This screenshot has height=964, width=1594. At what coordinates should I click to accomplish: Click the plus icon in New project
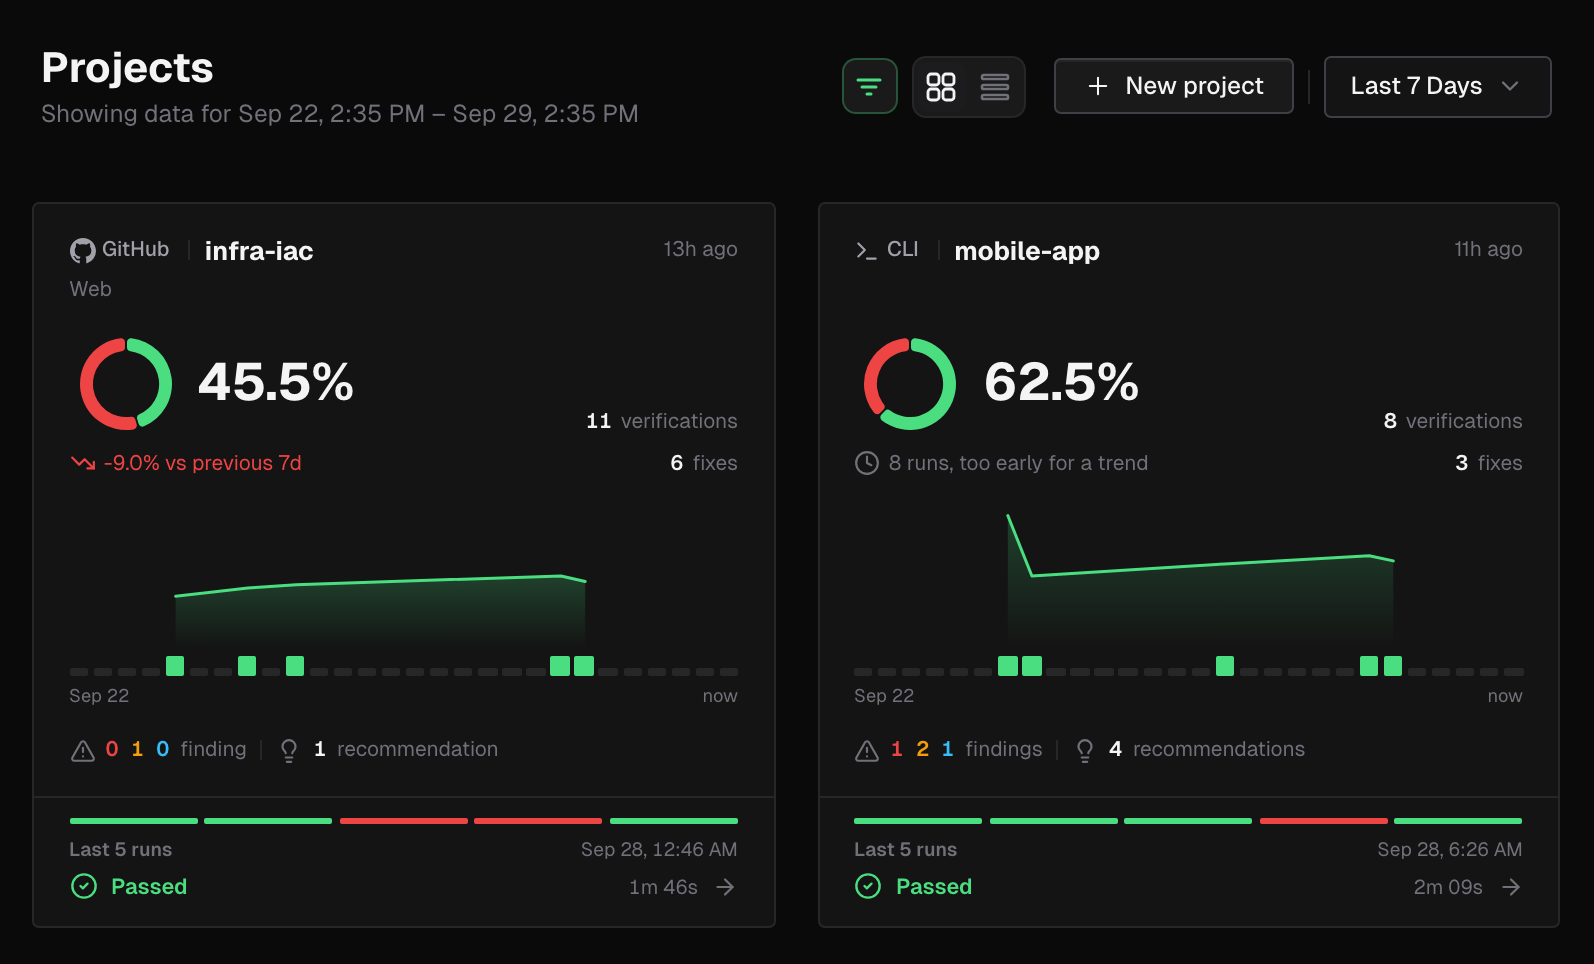click(x=1098, y=86)
